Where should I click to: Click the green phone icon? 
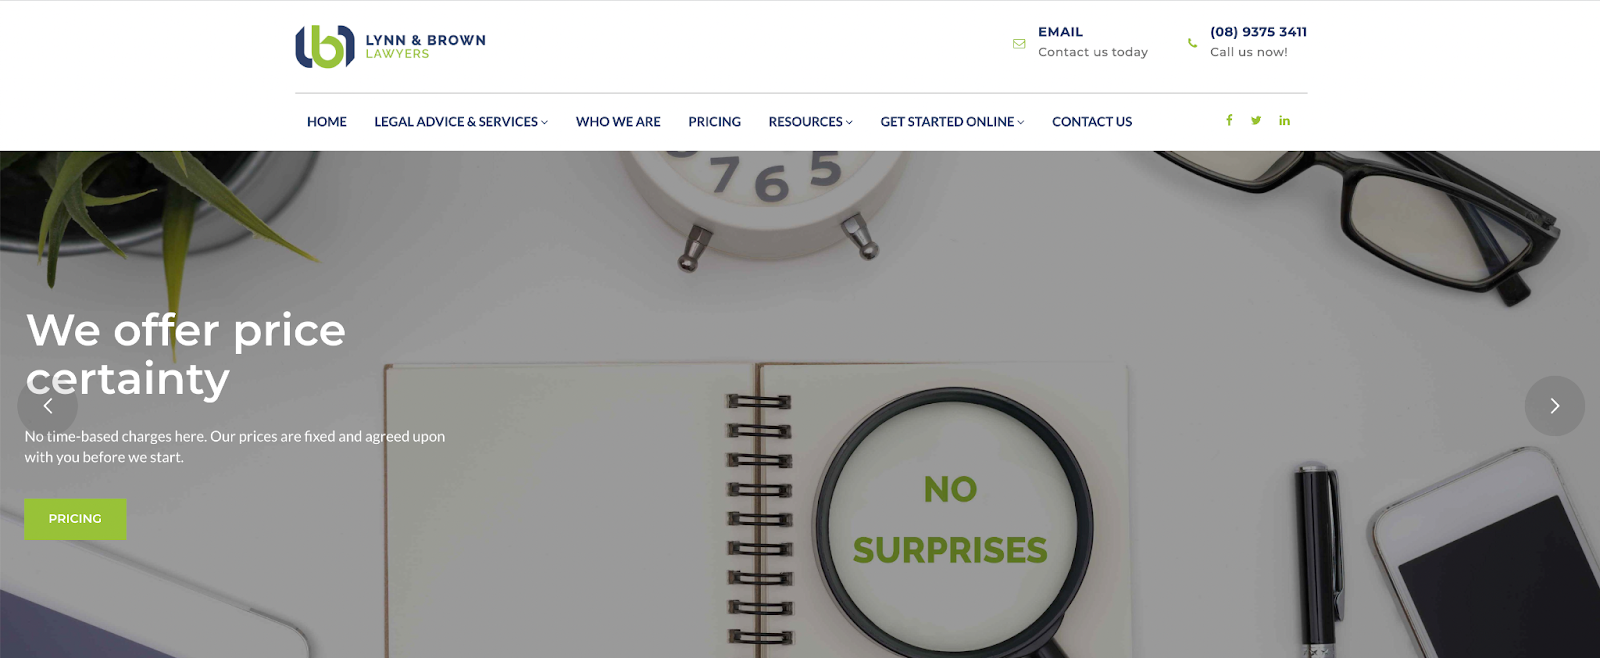click(1192, 43)
